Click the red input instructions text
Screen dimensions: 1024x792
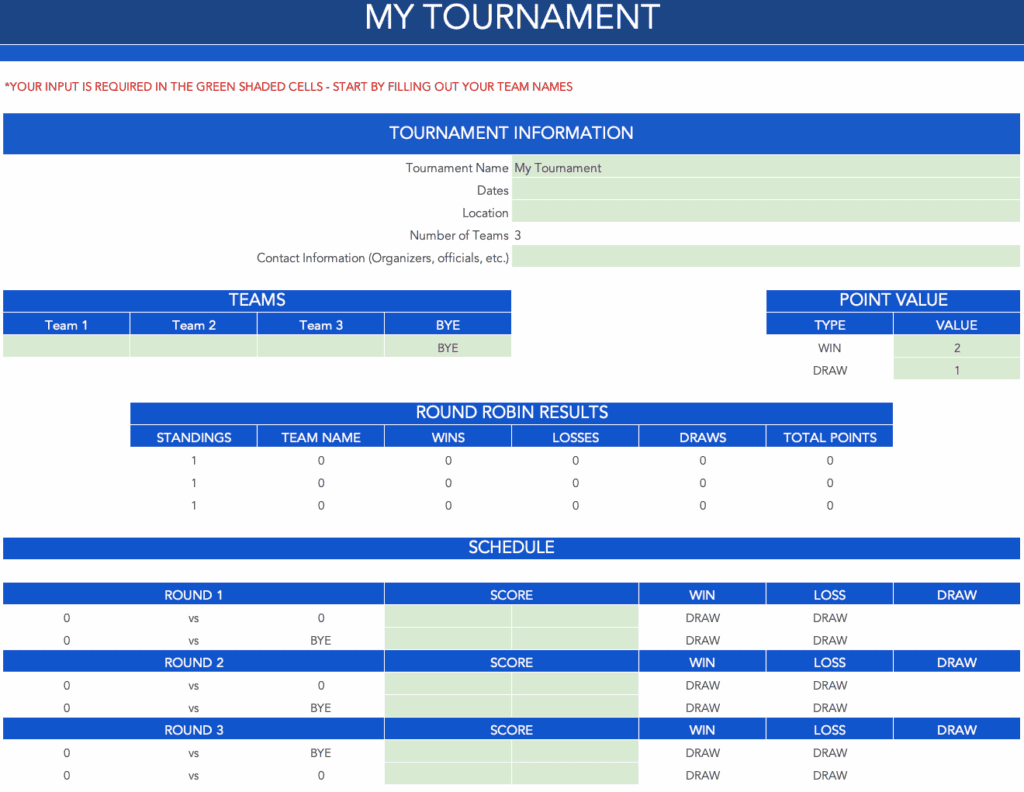click(x=288, y=86)
